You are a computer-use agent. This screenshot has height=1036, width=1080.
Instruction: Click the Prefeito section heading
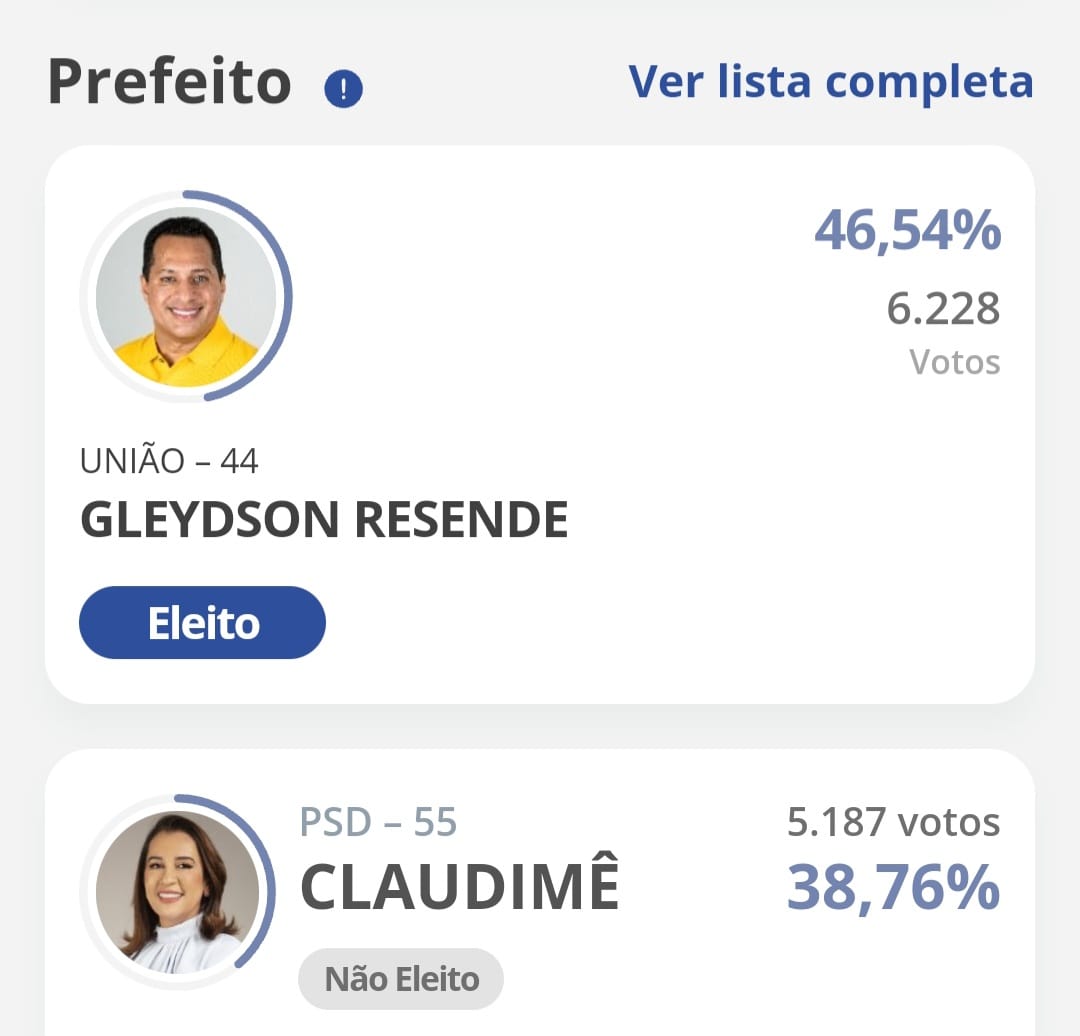point(169,81)
